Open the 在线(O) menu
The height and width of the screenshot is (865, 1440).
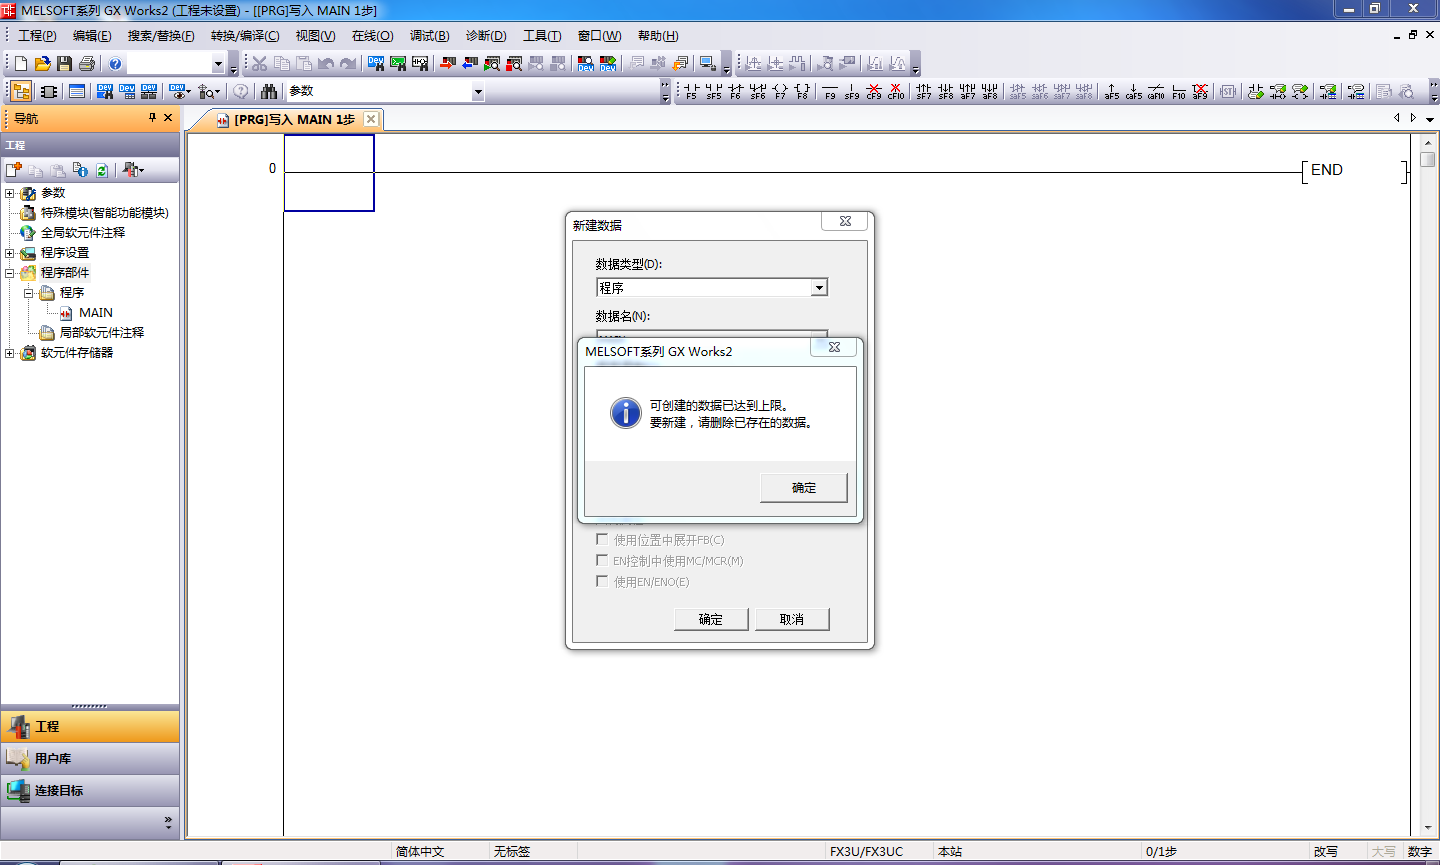pos(372,36)
